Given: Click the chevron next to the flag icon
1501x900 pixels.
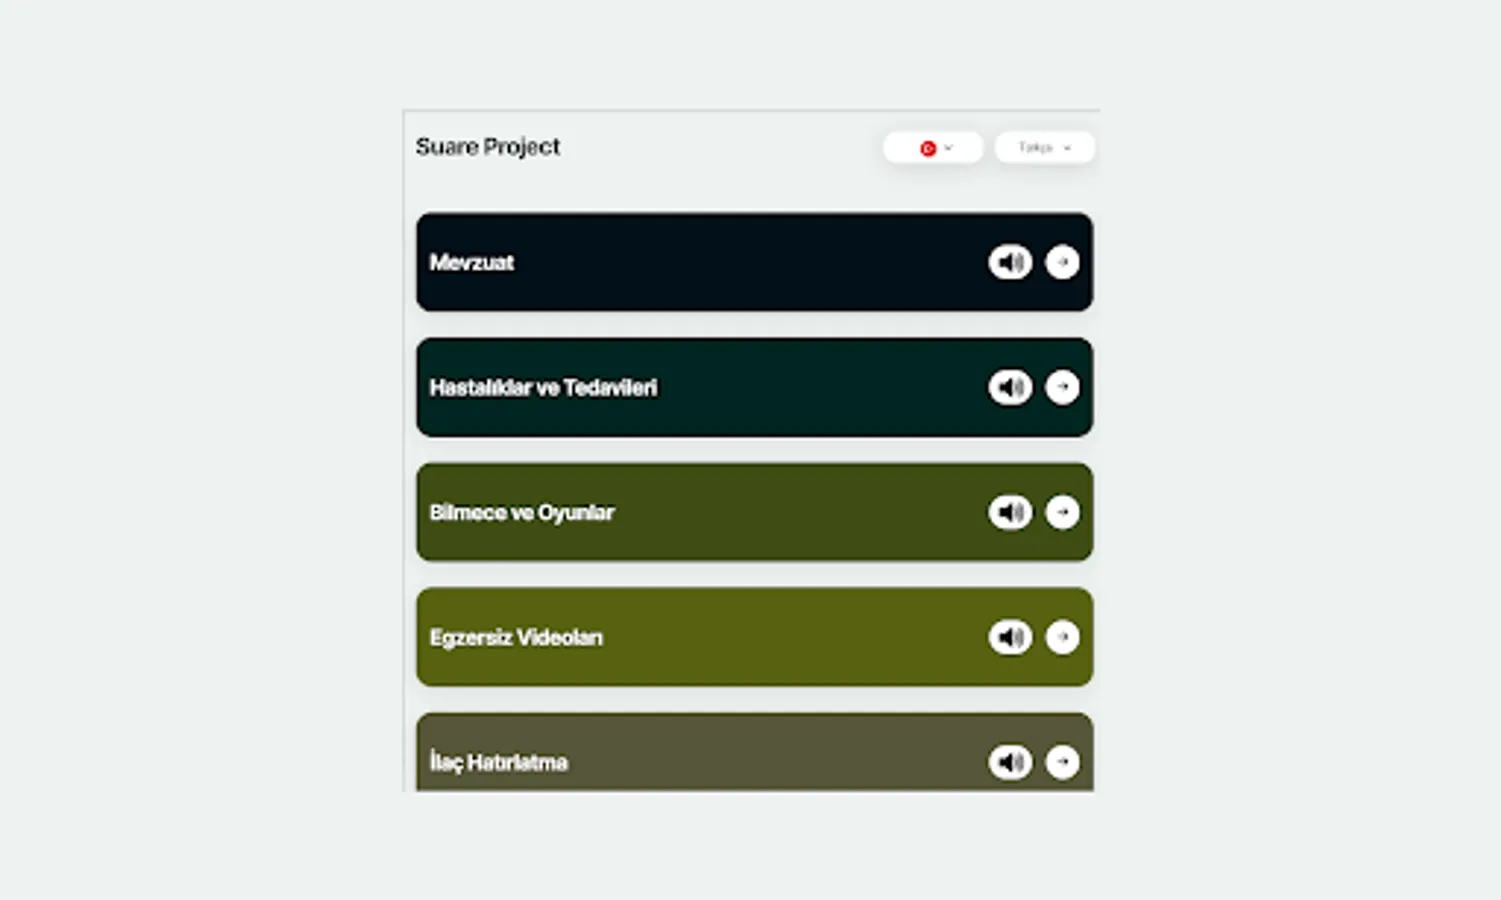Looking at the screenshot, I should tap(946, 147).
